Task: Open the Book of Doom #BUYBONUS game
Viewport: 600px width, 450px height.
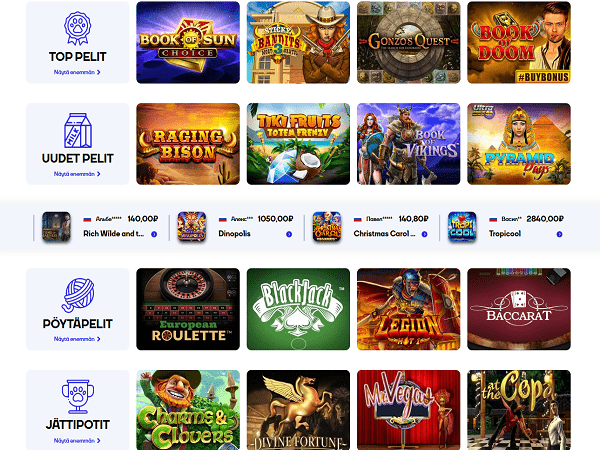Action: (519, 42)
